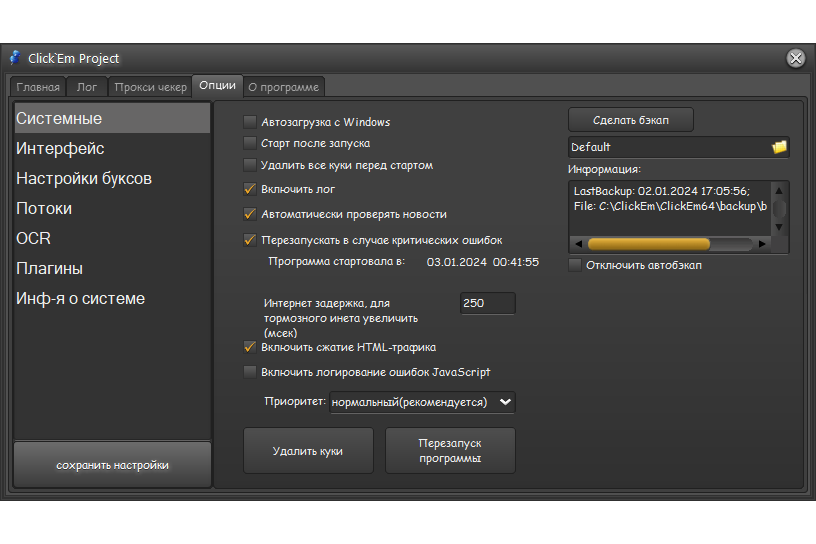Enable Старт после запуска checkbox
816x544 pixels.
[250, 143]
